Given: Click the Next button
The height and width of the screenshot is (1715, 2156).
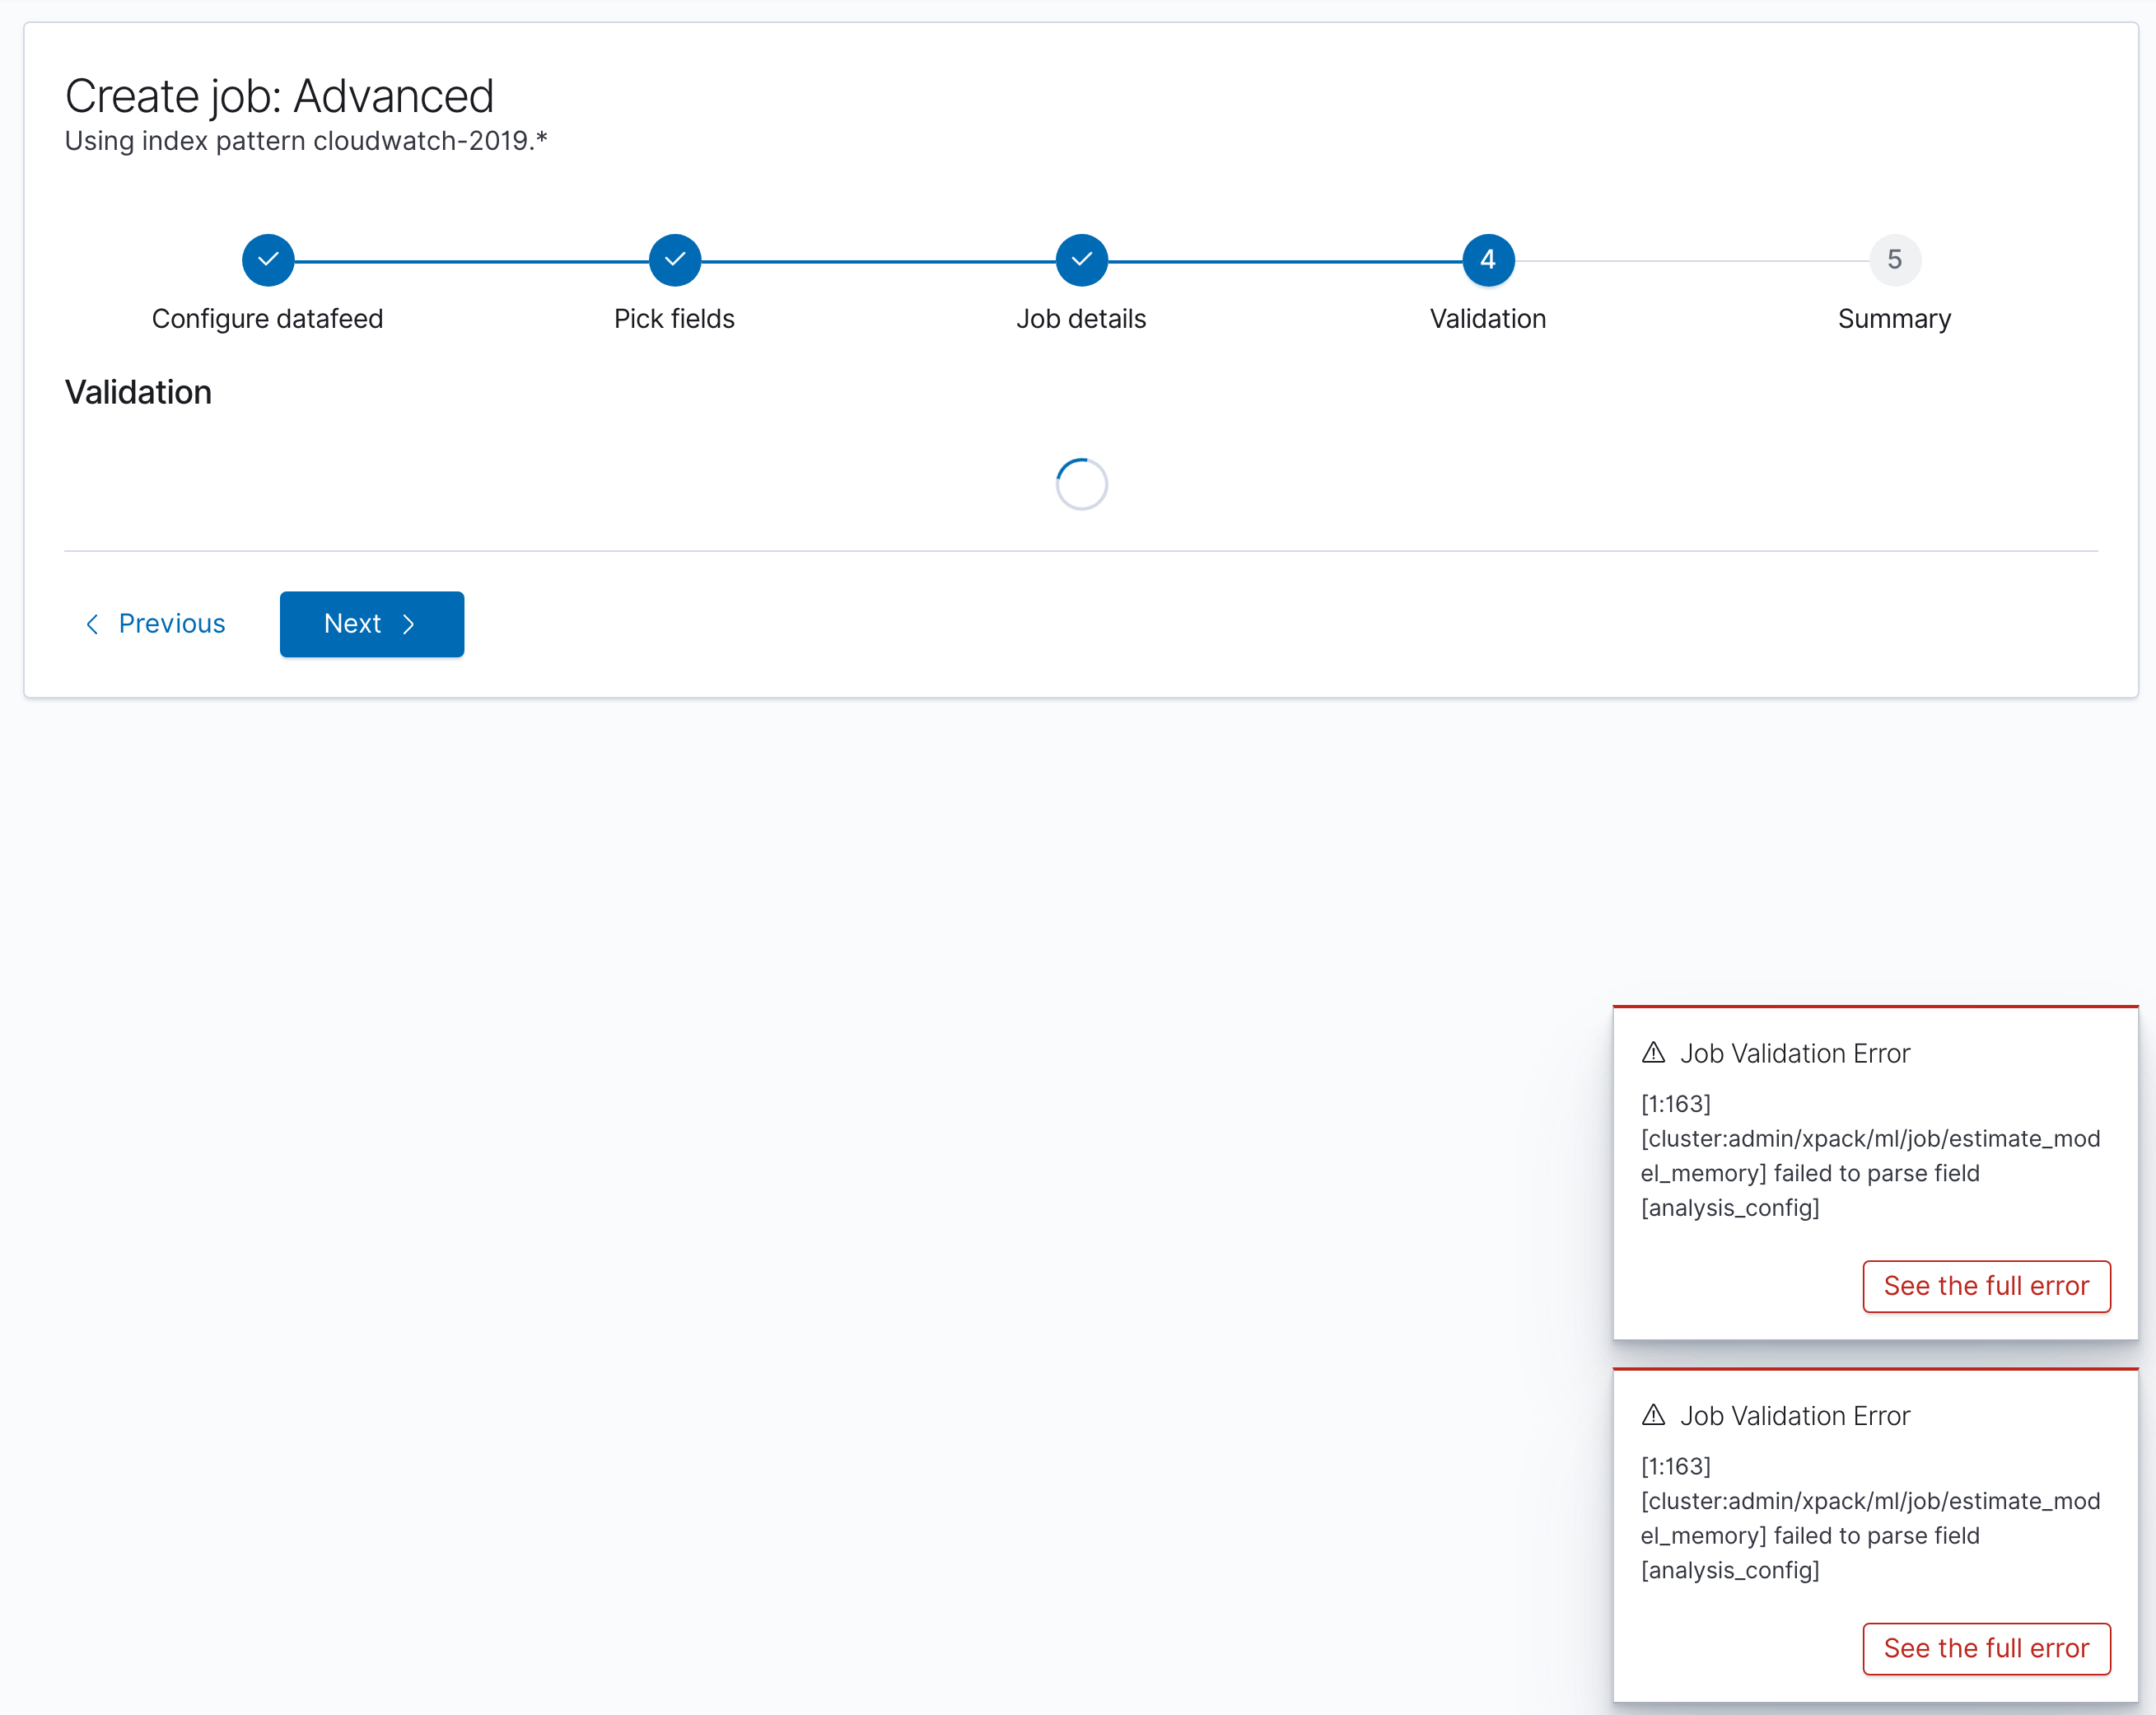Looking at the screenshot, I should coord(371,623).
